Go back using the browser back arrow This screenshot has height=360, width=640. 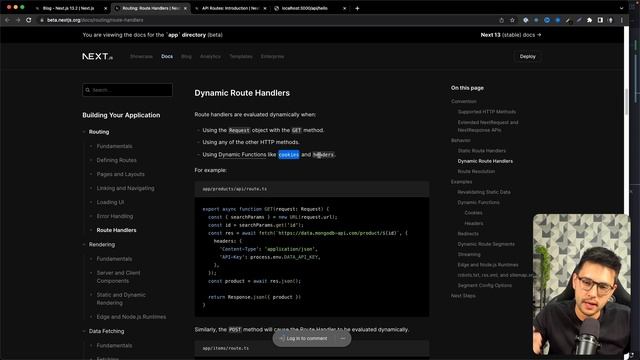click(7, 20)
